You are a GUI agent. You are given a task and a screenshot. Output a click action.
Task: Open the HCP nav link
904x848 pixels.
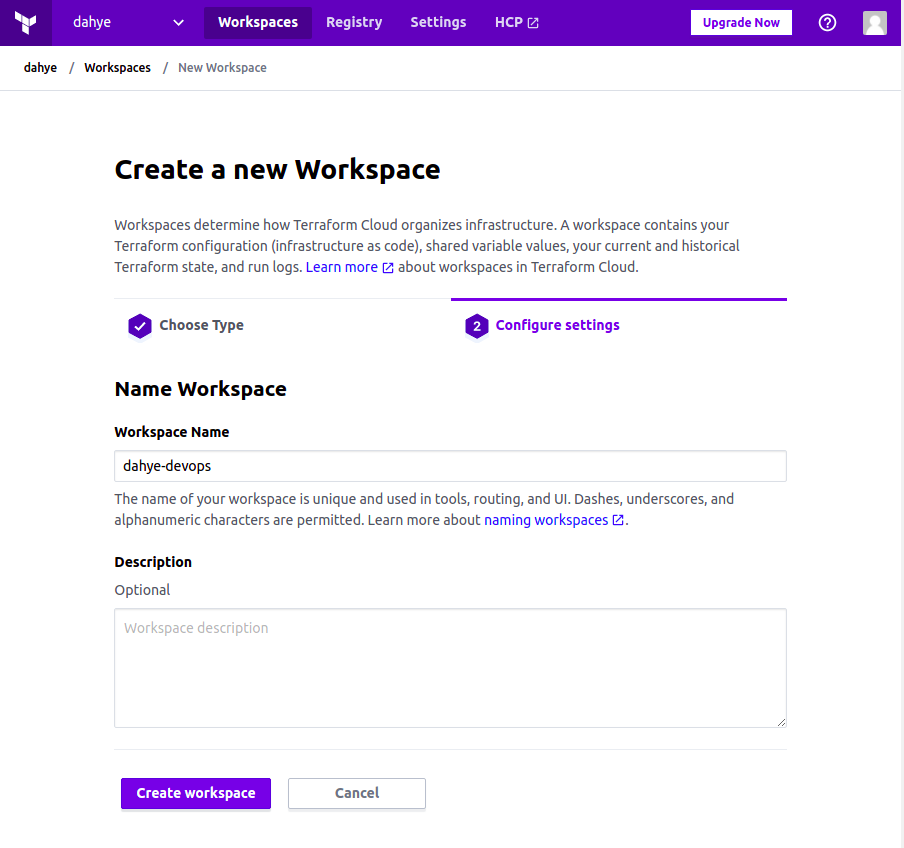[517, 22]
